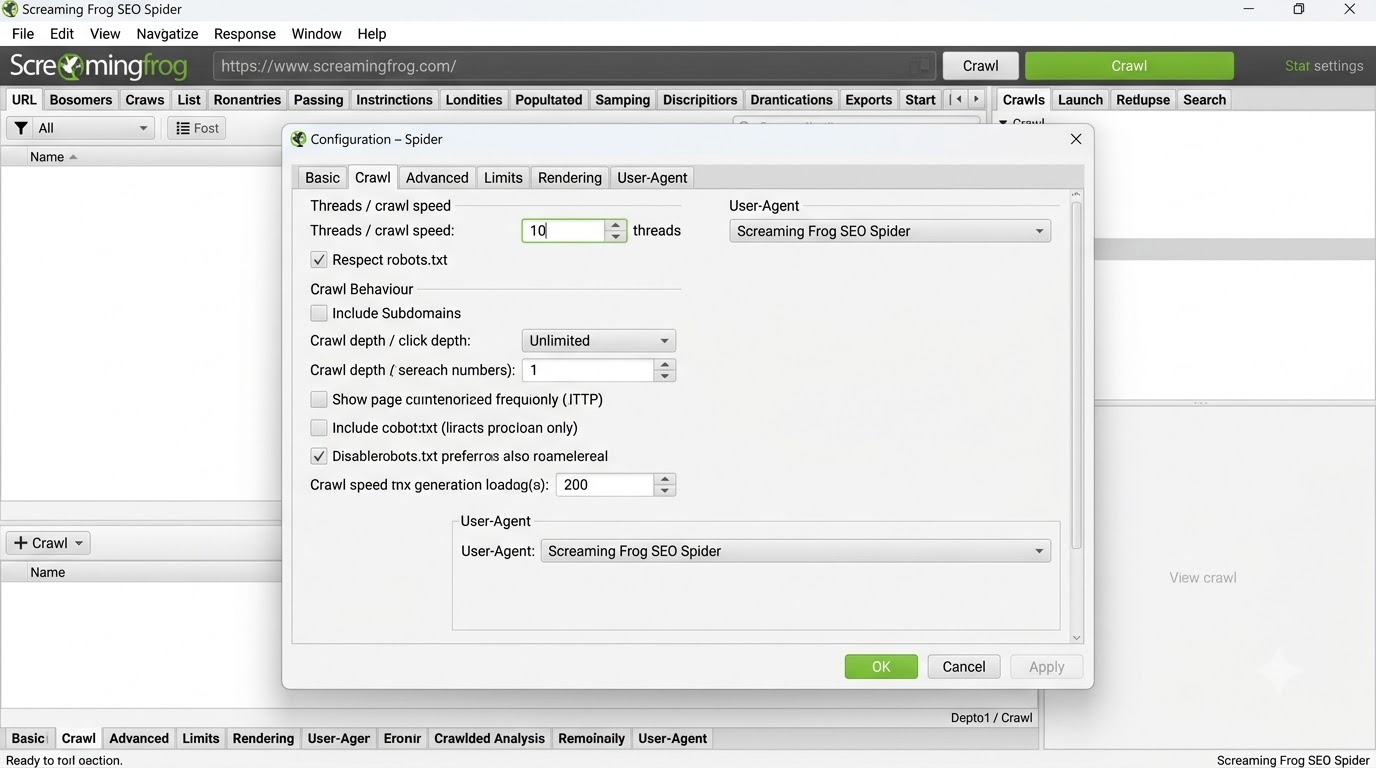Click the Ready status bar message
The image size is (1376, 768).
tap(64, 760)
